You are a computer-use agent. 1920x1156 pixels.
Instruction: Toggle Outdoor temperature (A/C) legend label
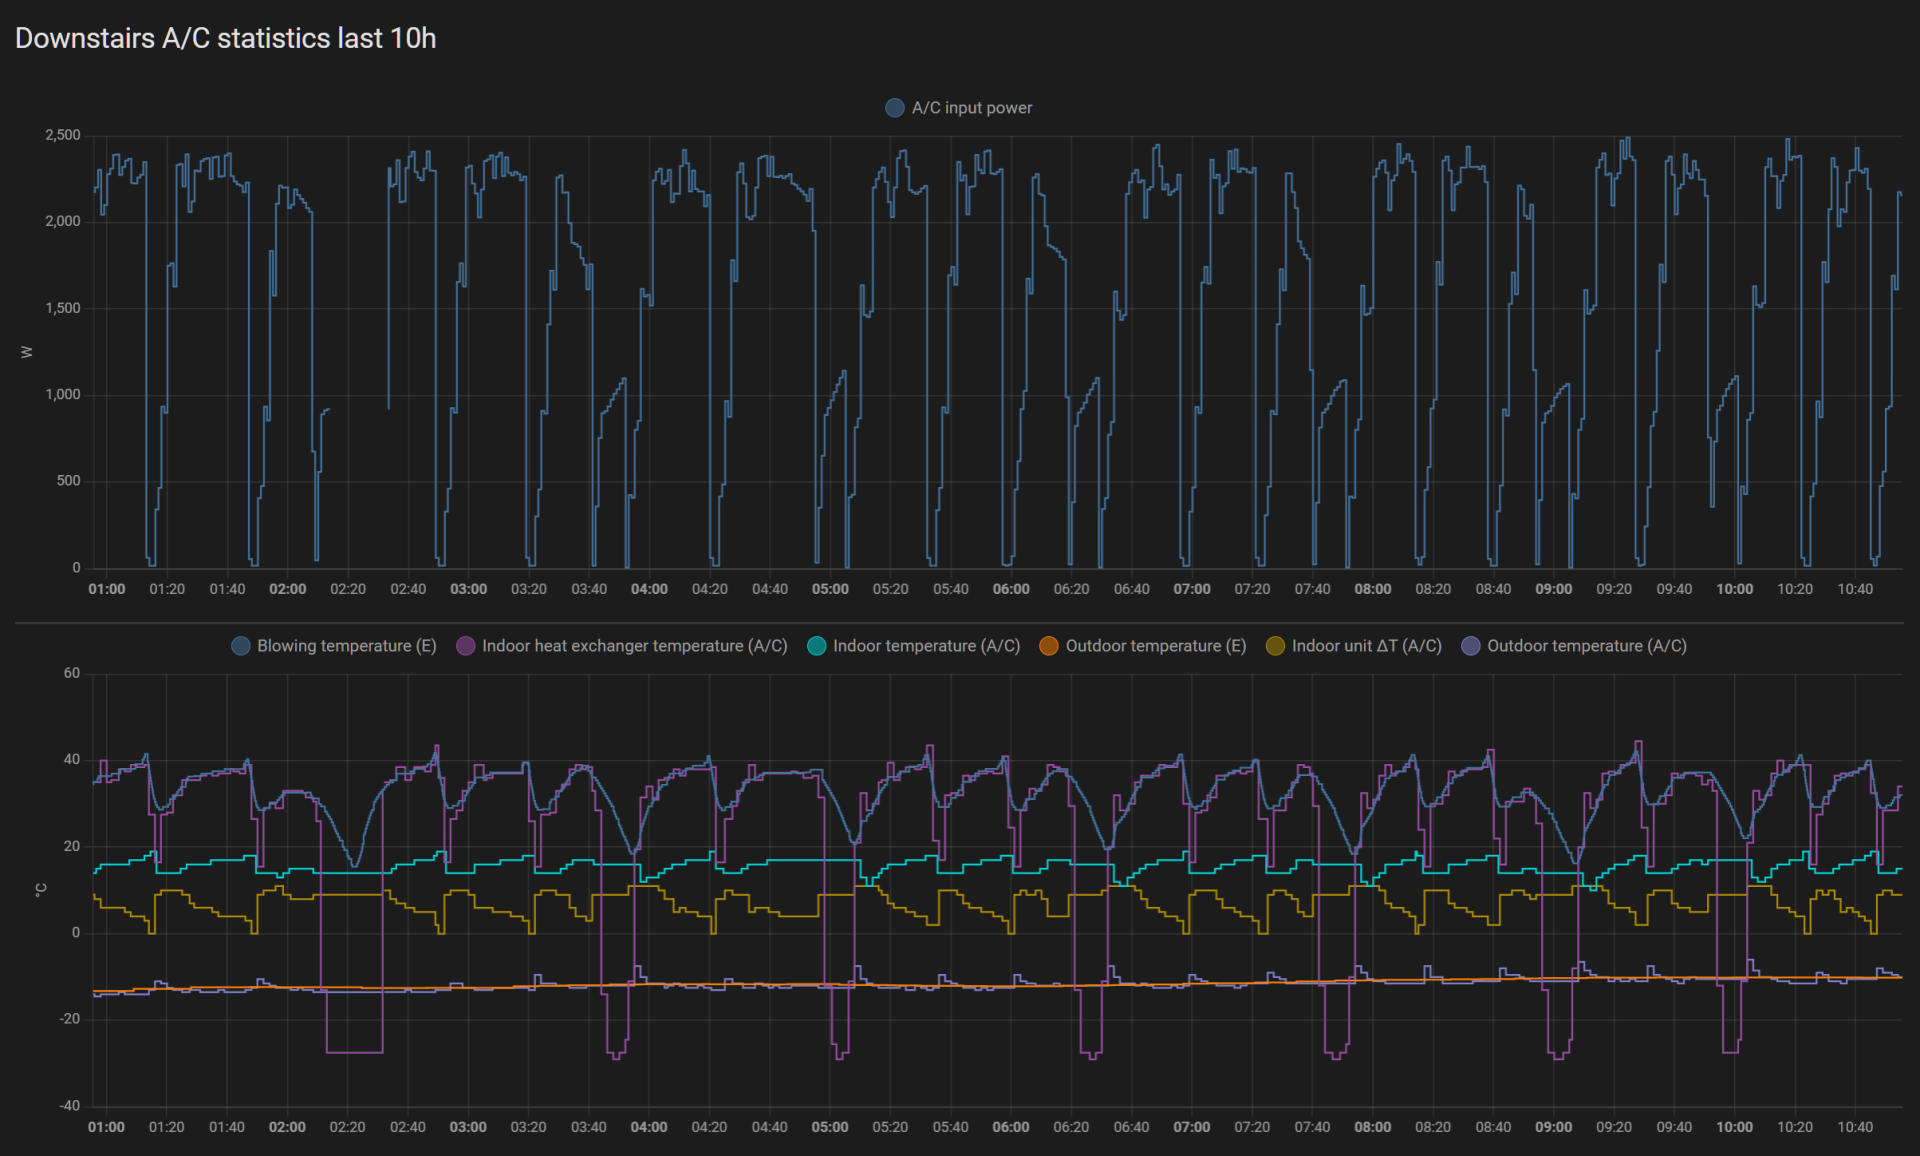[x=1586, y=646]
